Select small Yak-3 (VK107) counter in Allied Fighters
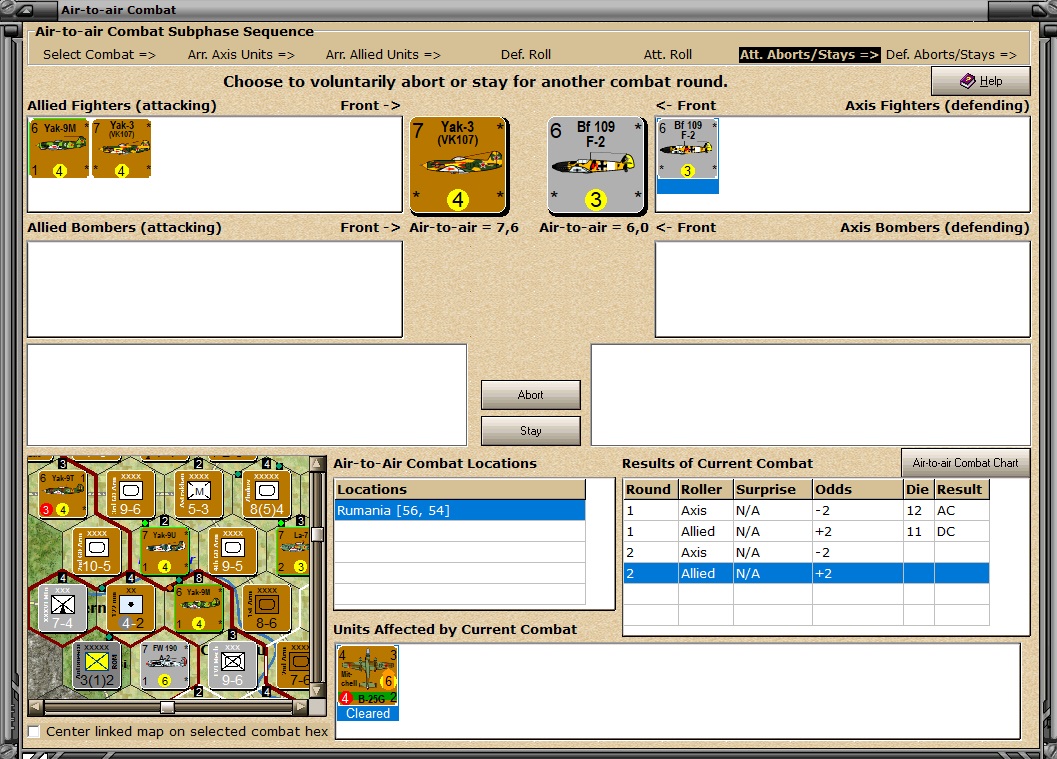Viewport: 1057px width, 759px height. coord(121,148)
